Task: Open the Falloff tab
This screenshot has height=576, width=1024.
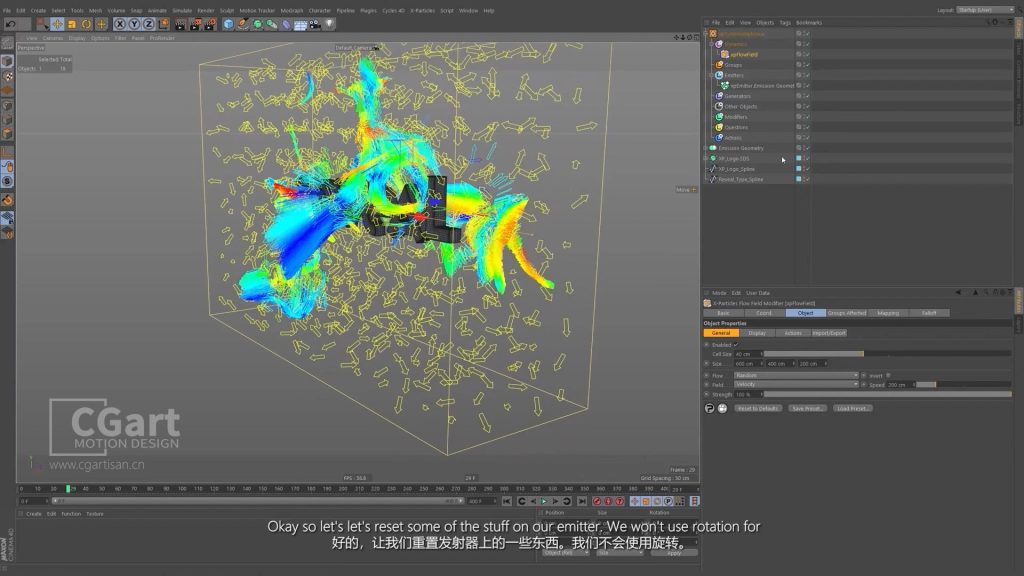Action: (929, 313)
